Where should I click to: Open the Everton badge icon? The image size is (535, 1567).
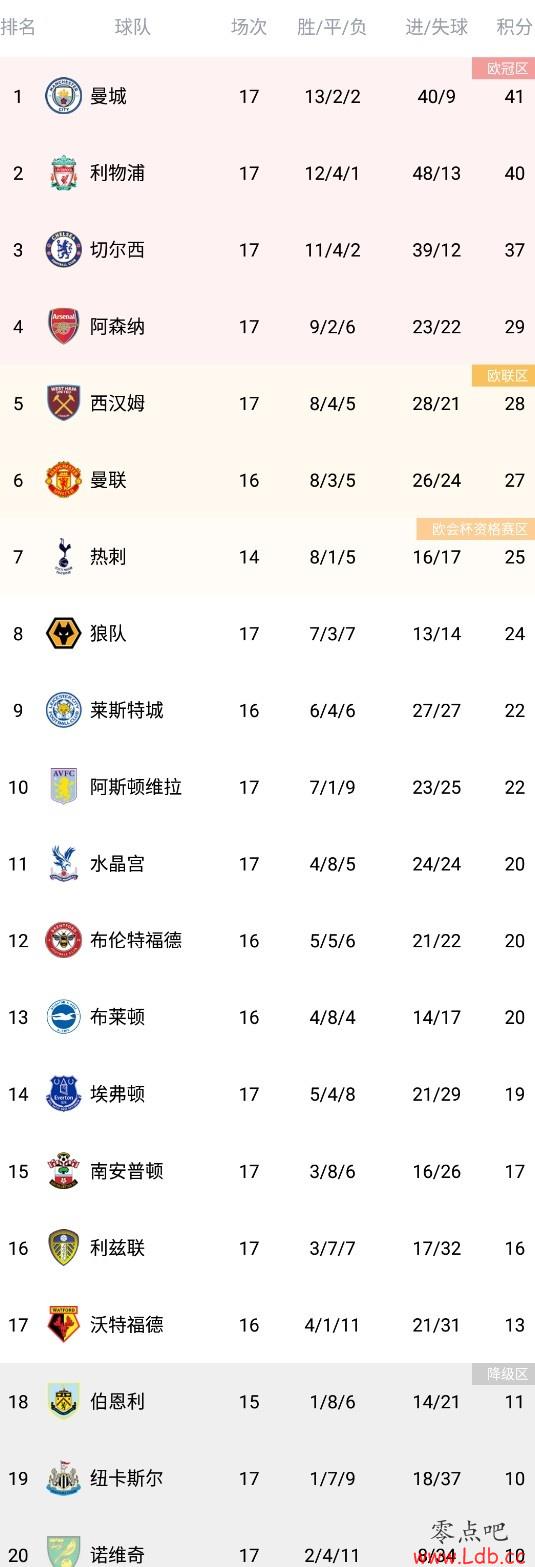point(64,1094)
